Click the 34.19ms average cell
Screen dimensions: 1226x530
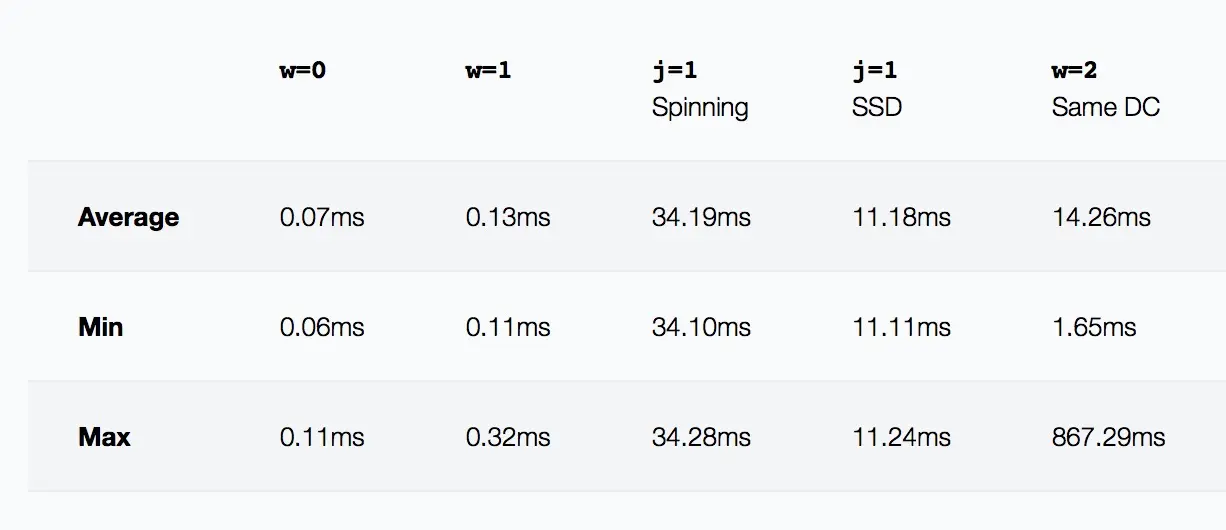pos(701,217)
